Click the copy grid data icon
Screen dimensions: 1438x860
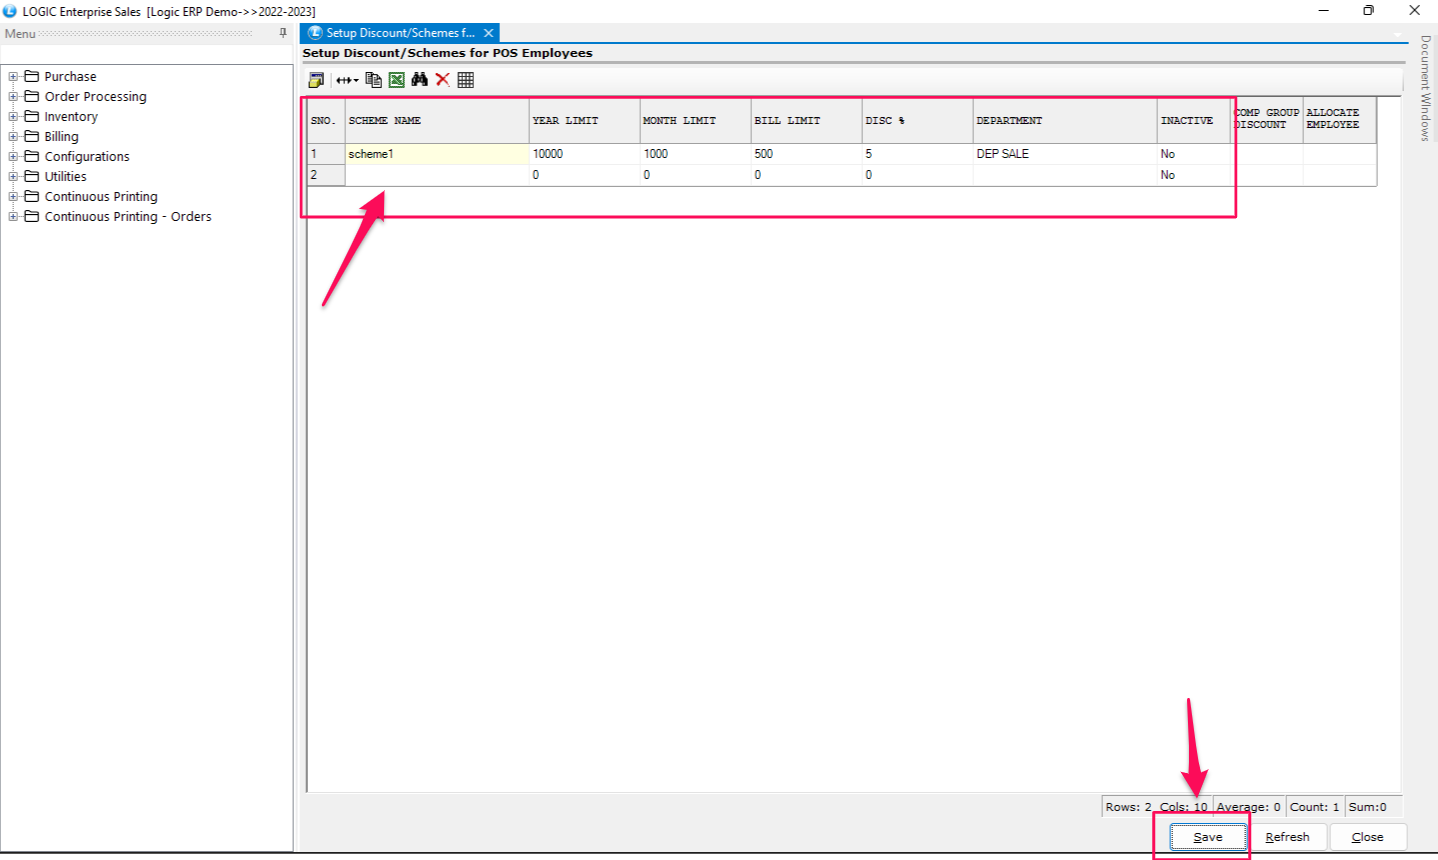[373, 80]
